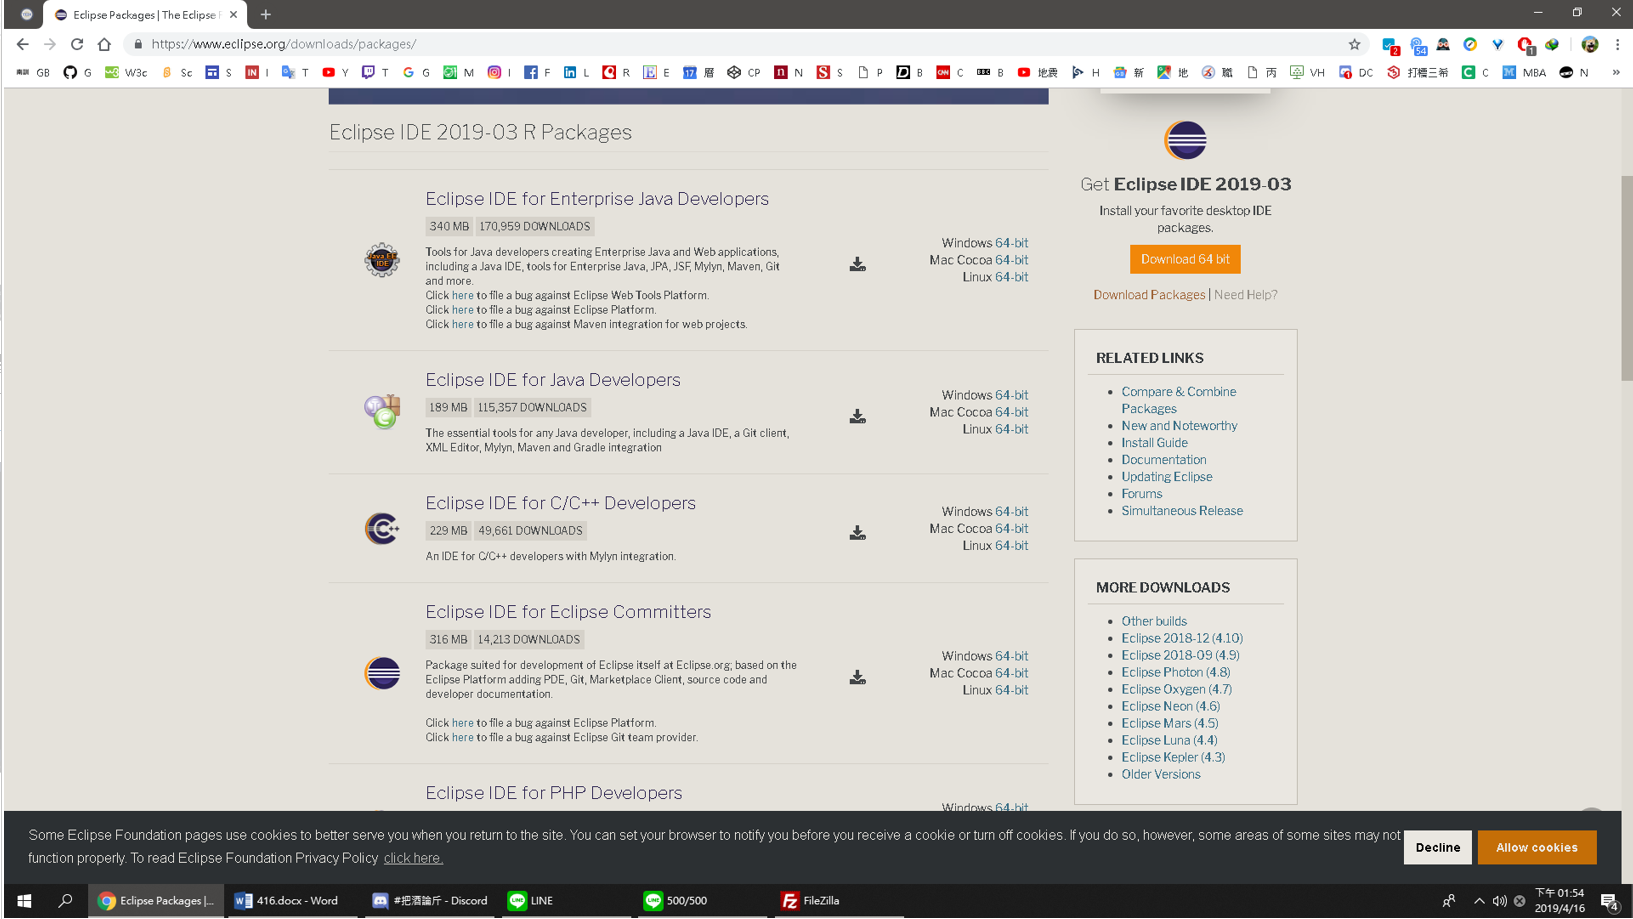Open Eclipse IDE for Java Developers title
Image resolution: width=1633 pixels, height=919 pixels.
(553, 380)
